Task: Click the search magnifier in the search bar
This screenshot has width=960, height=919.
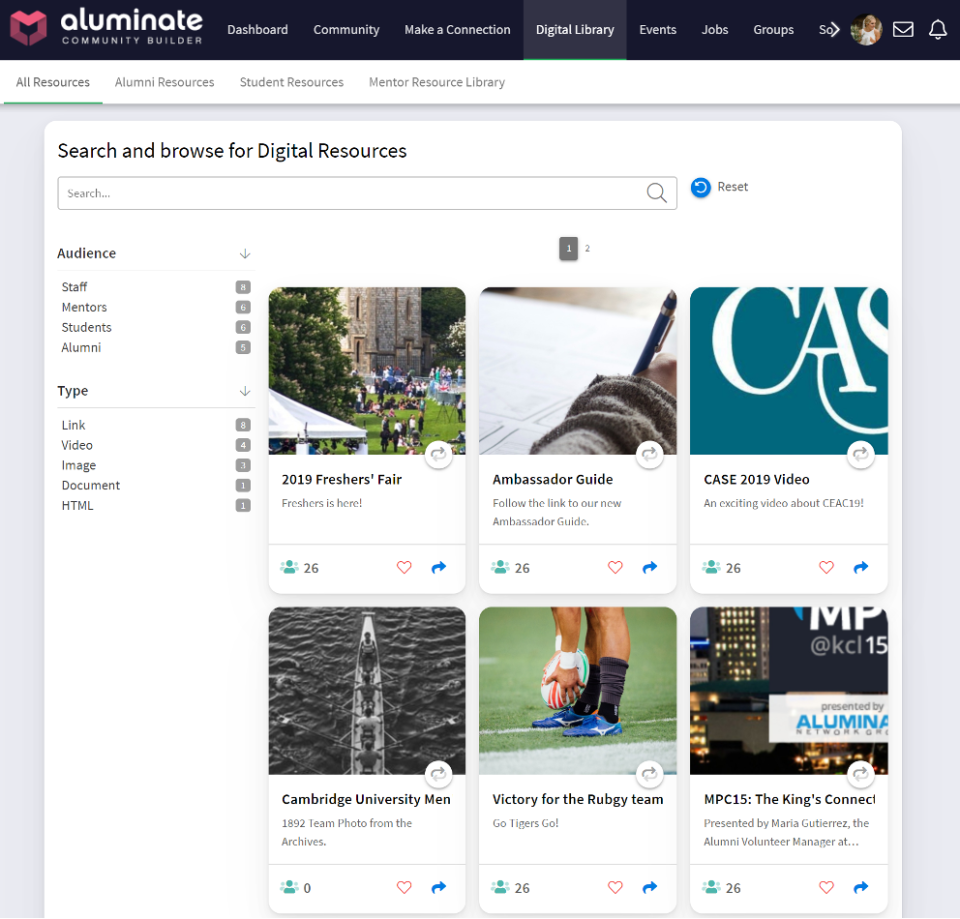Action: (x=657, y=192)
